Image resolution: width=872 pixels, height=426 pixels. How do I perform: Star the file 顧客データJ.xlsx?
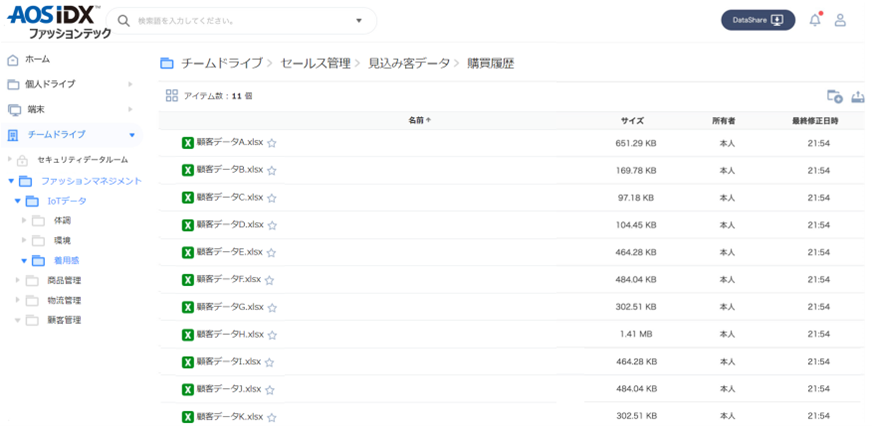pos(269,390)
